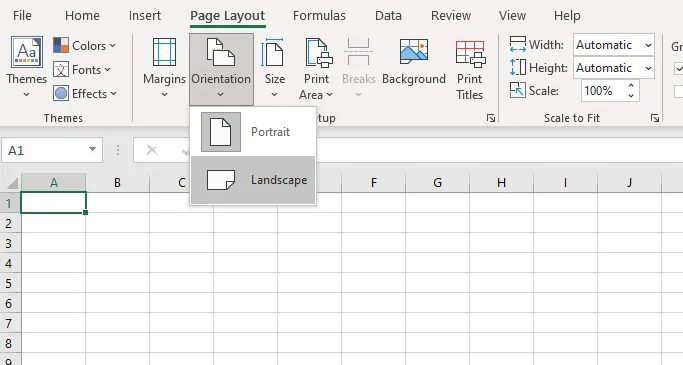Open the Name Box dropdown arrow
The width and height of the screenshot is (683, 365).
92,149
